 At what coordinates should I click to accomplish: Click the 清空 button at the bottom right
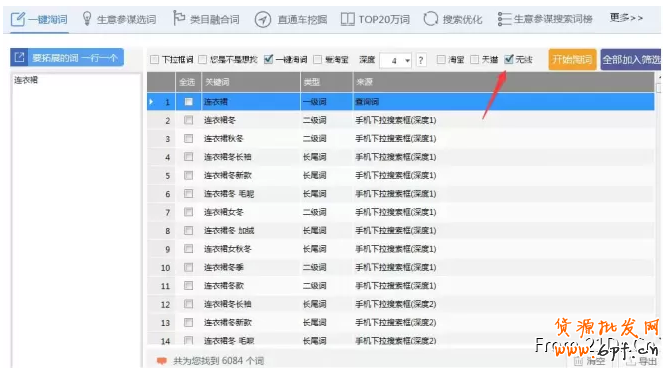(x=590, y=361)
